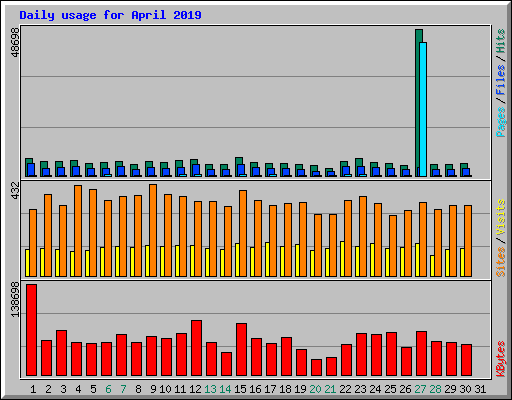Click the blue Files bar for day 1
This screenshot has height=400, width=512.
[x=31, y=170]
